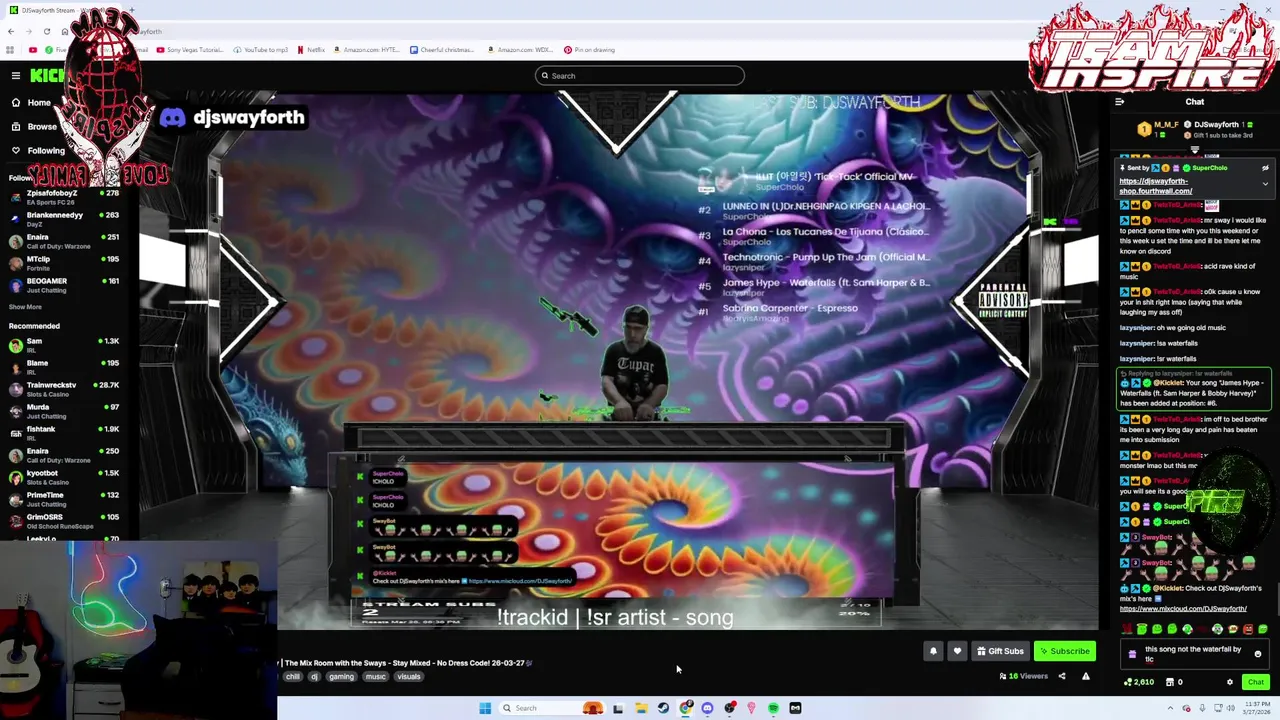The width and height of the screenshot is (1280, 720).
Task: Open the Kick hamburger sidebar menu
Action: coord(16,76)
